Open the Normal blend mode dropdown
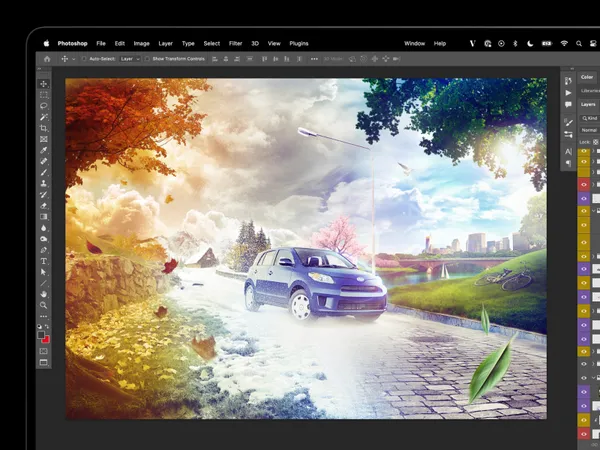 point(589,130)
